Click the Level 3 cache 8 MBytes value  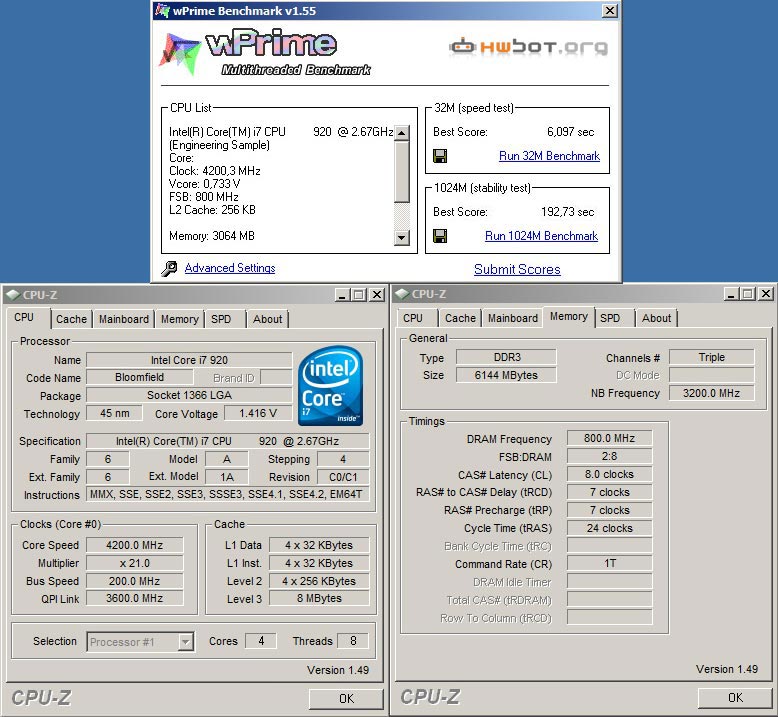[x=319, y=598]
